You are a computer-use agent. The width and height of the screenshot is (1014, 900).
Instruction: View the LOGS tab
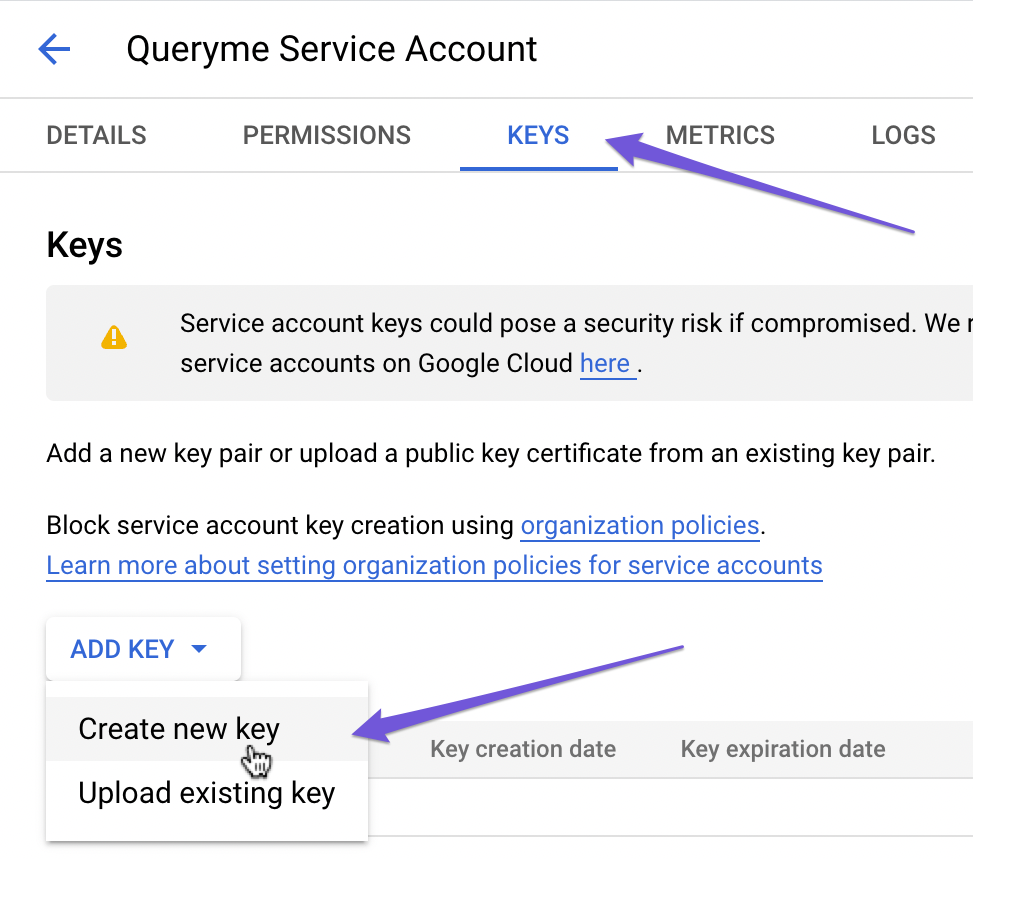pyautogui.click(x=903, y=136)
